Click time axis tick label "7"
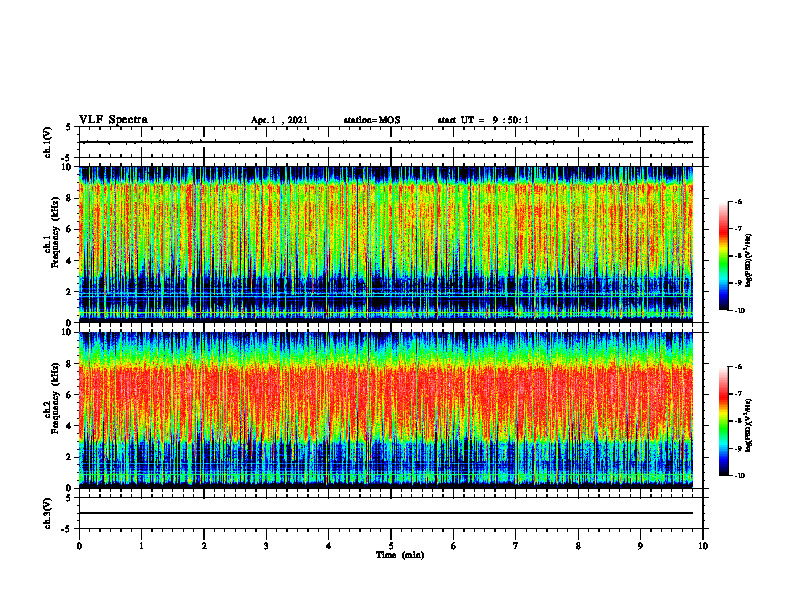 516,546
